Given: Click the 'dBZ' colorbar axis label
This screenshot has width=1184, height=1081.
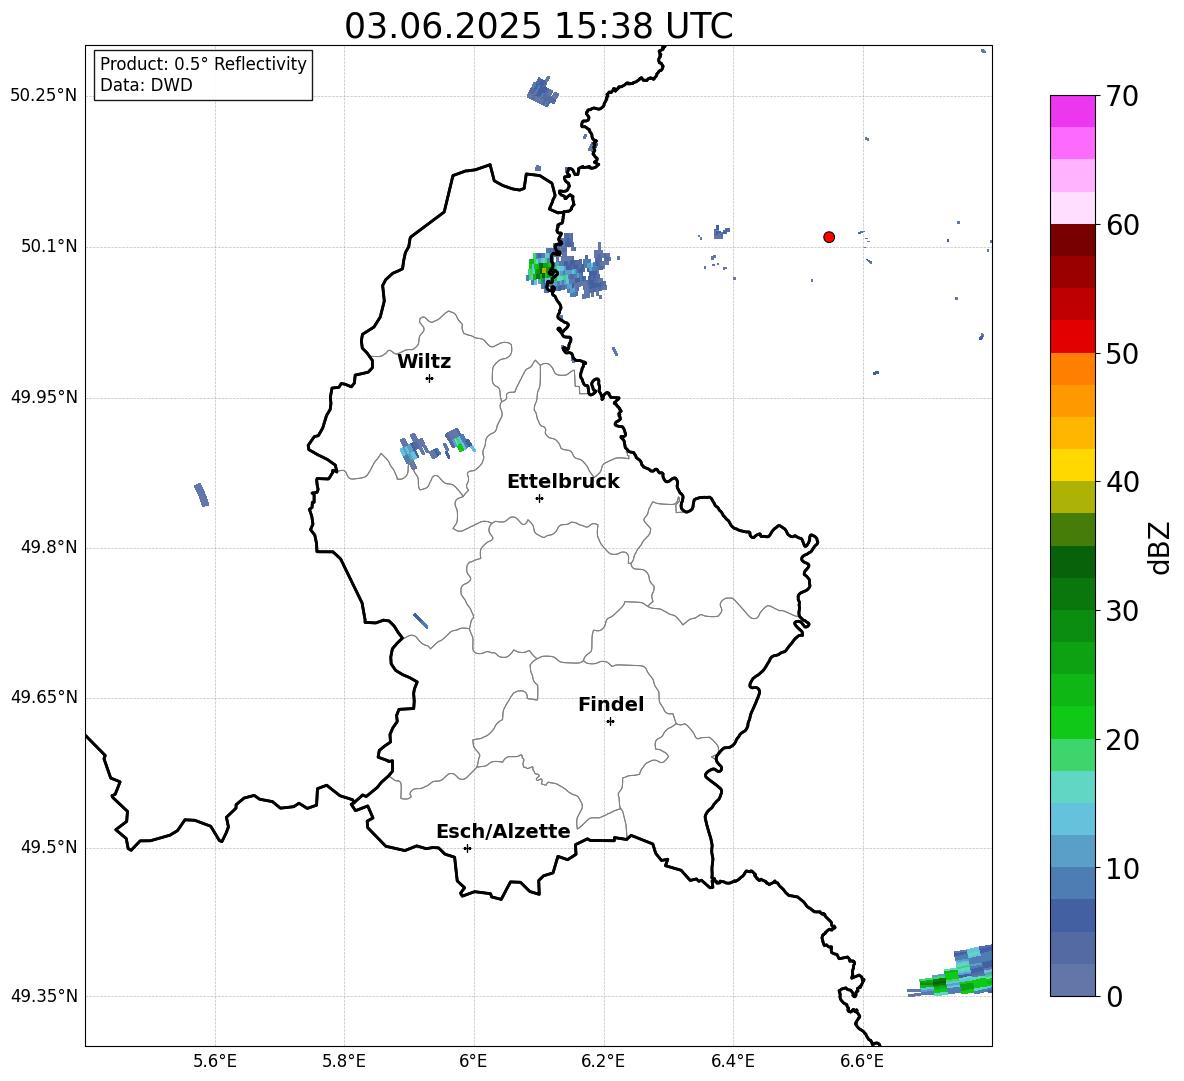Looking at the screenshot, I should click(1158, 547).
